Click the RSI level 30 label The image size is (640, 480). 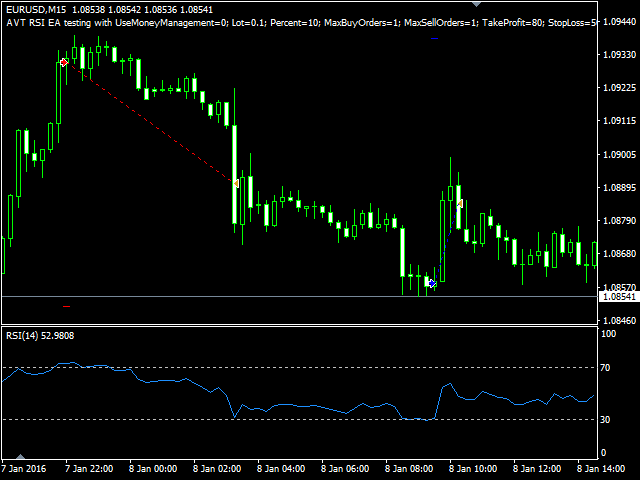606,420
